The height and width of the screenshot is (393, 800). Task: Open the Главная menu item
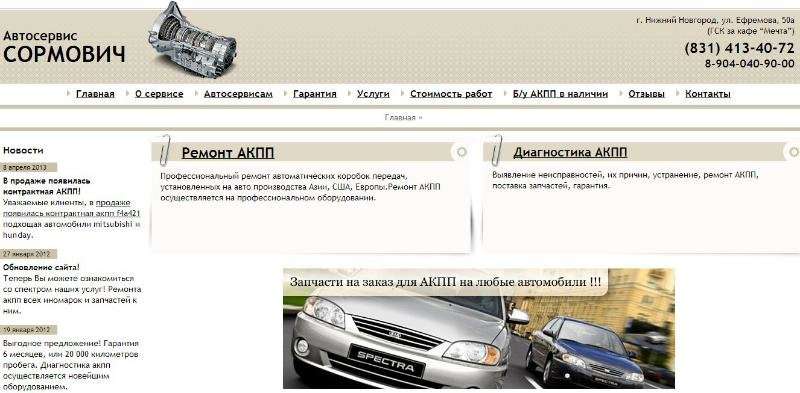(x=95, y=94)
